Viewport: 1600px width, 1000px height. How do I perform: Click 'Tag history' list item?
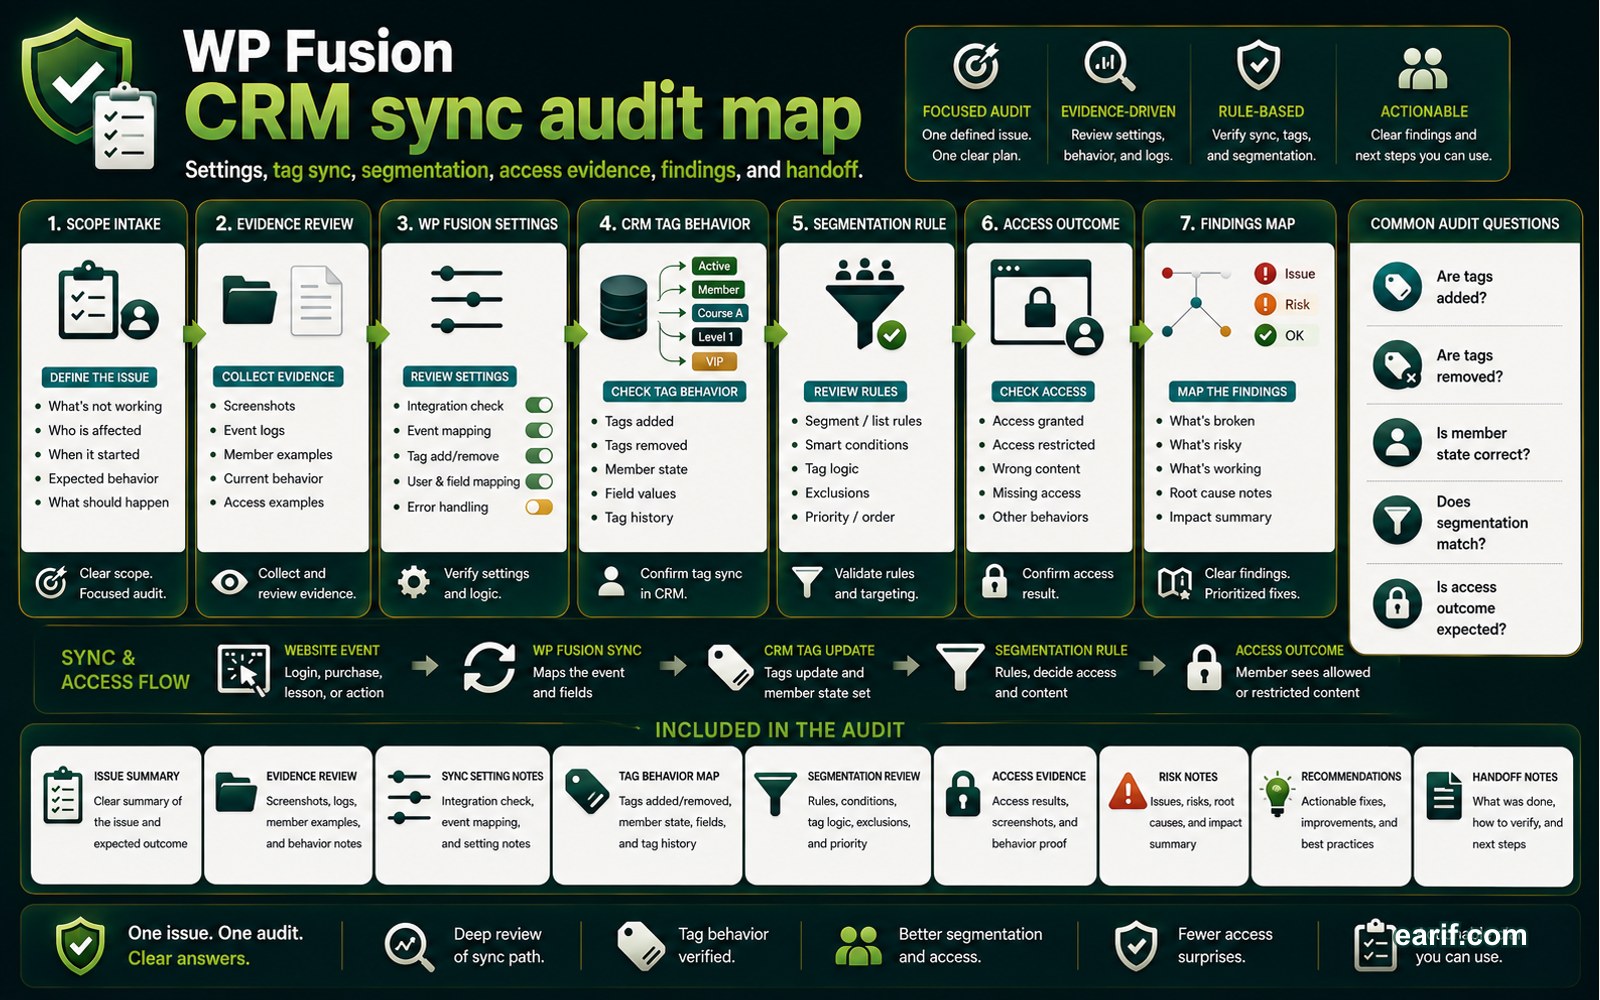coord(638,518)
